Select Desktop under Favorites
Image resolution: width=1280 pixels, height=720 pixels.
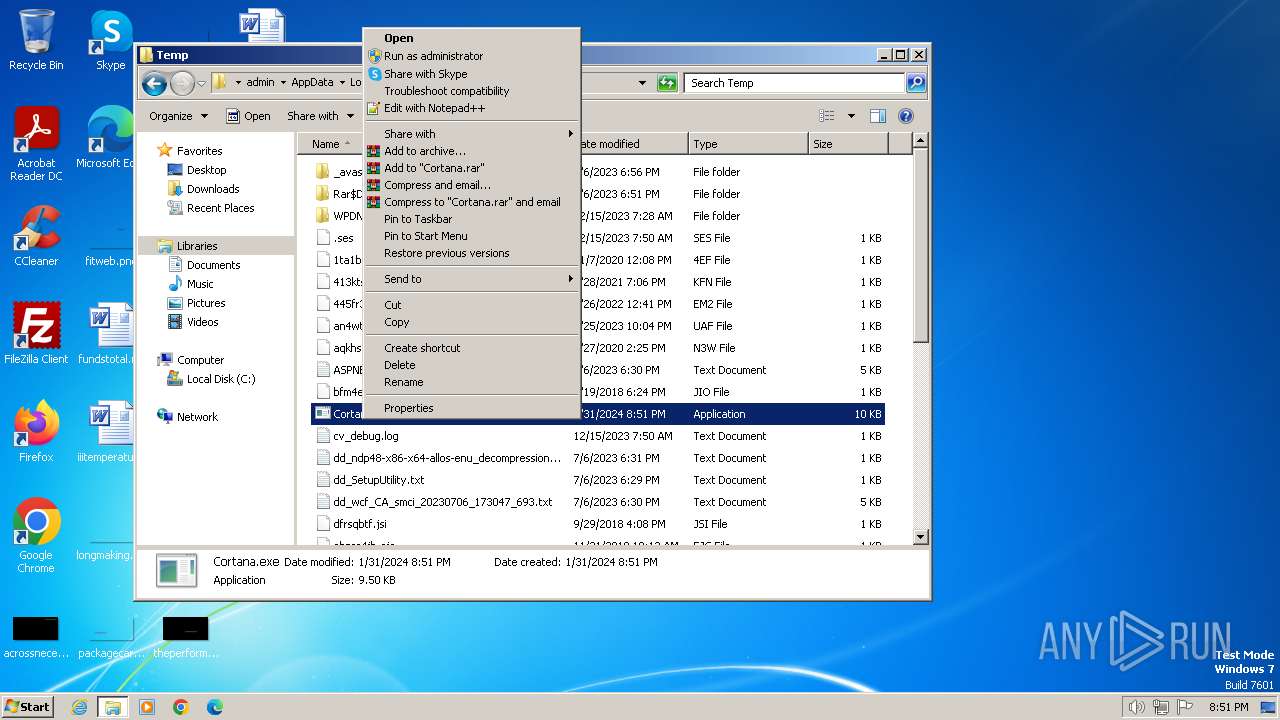pyautogui.click(x=206, y=170)
